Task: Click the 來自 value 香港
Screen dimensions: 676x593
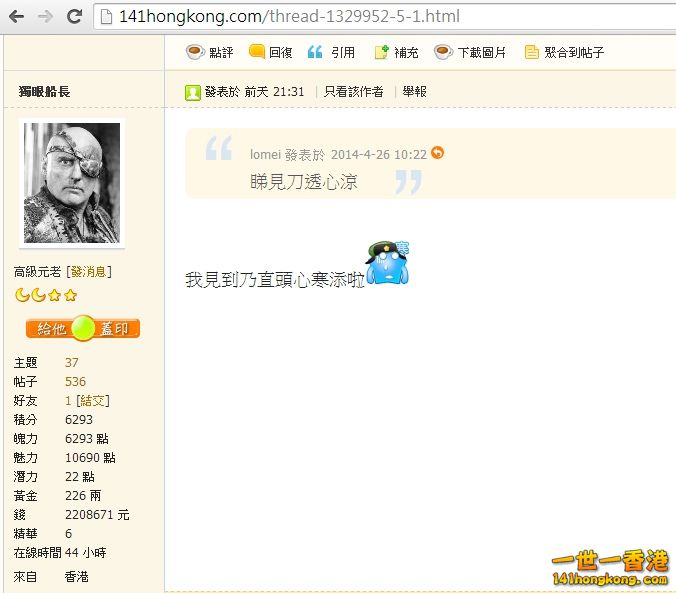Action: click(x=76, y=577)
